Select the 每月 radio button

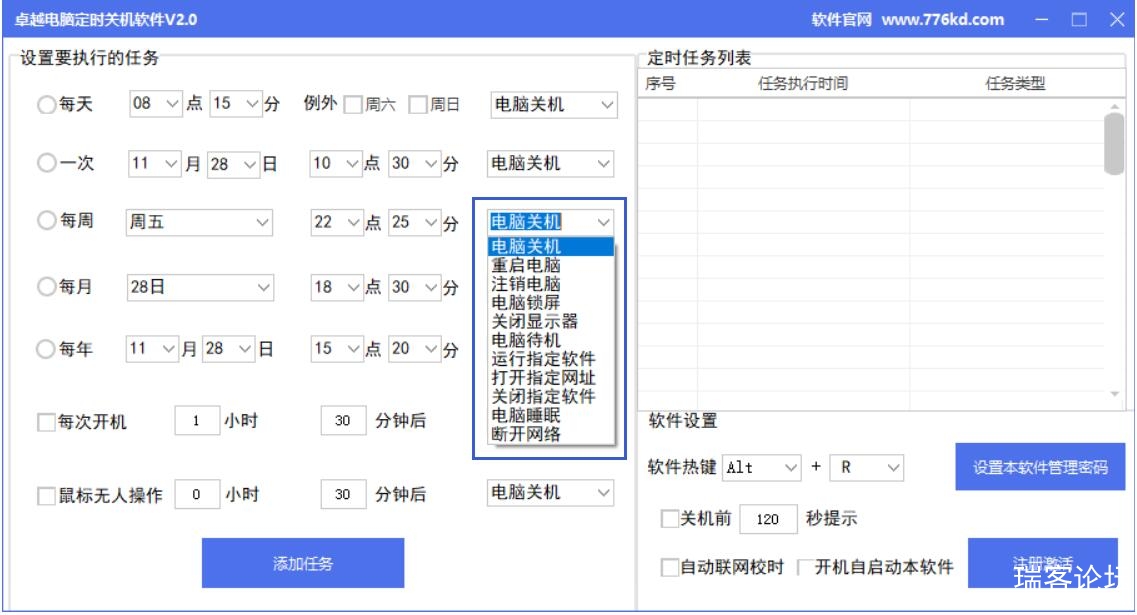[46, 286]
